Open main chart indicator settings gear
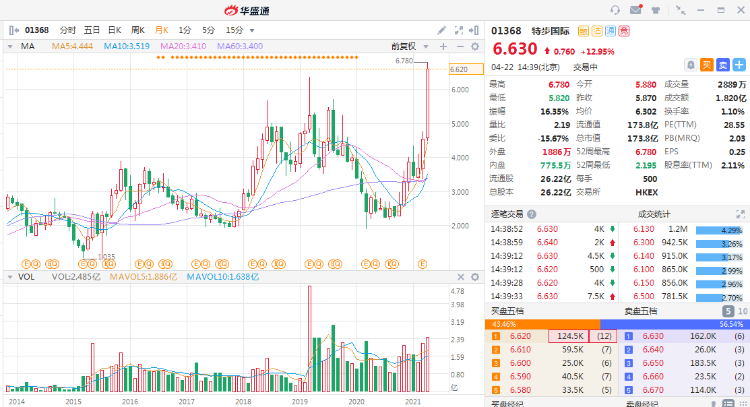Viewport: 750px width, 407px height. (x=475, y=46)
